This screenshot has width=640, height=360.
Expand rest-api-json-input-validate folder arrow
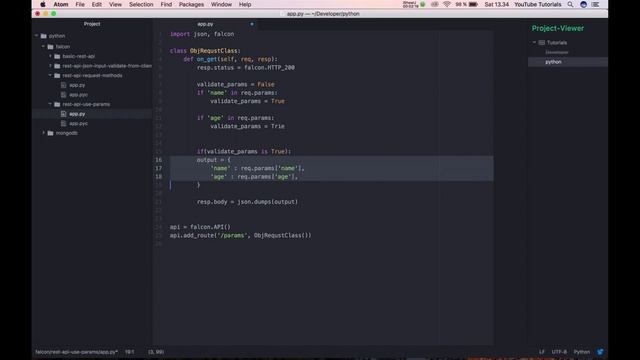51,66
